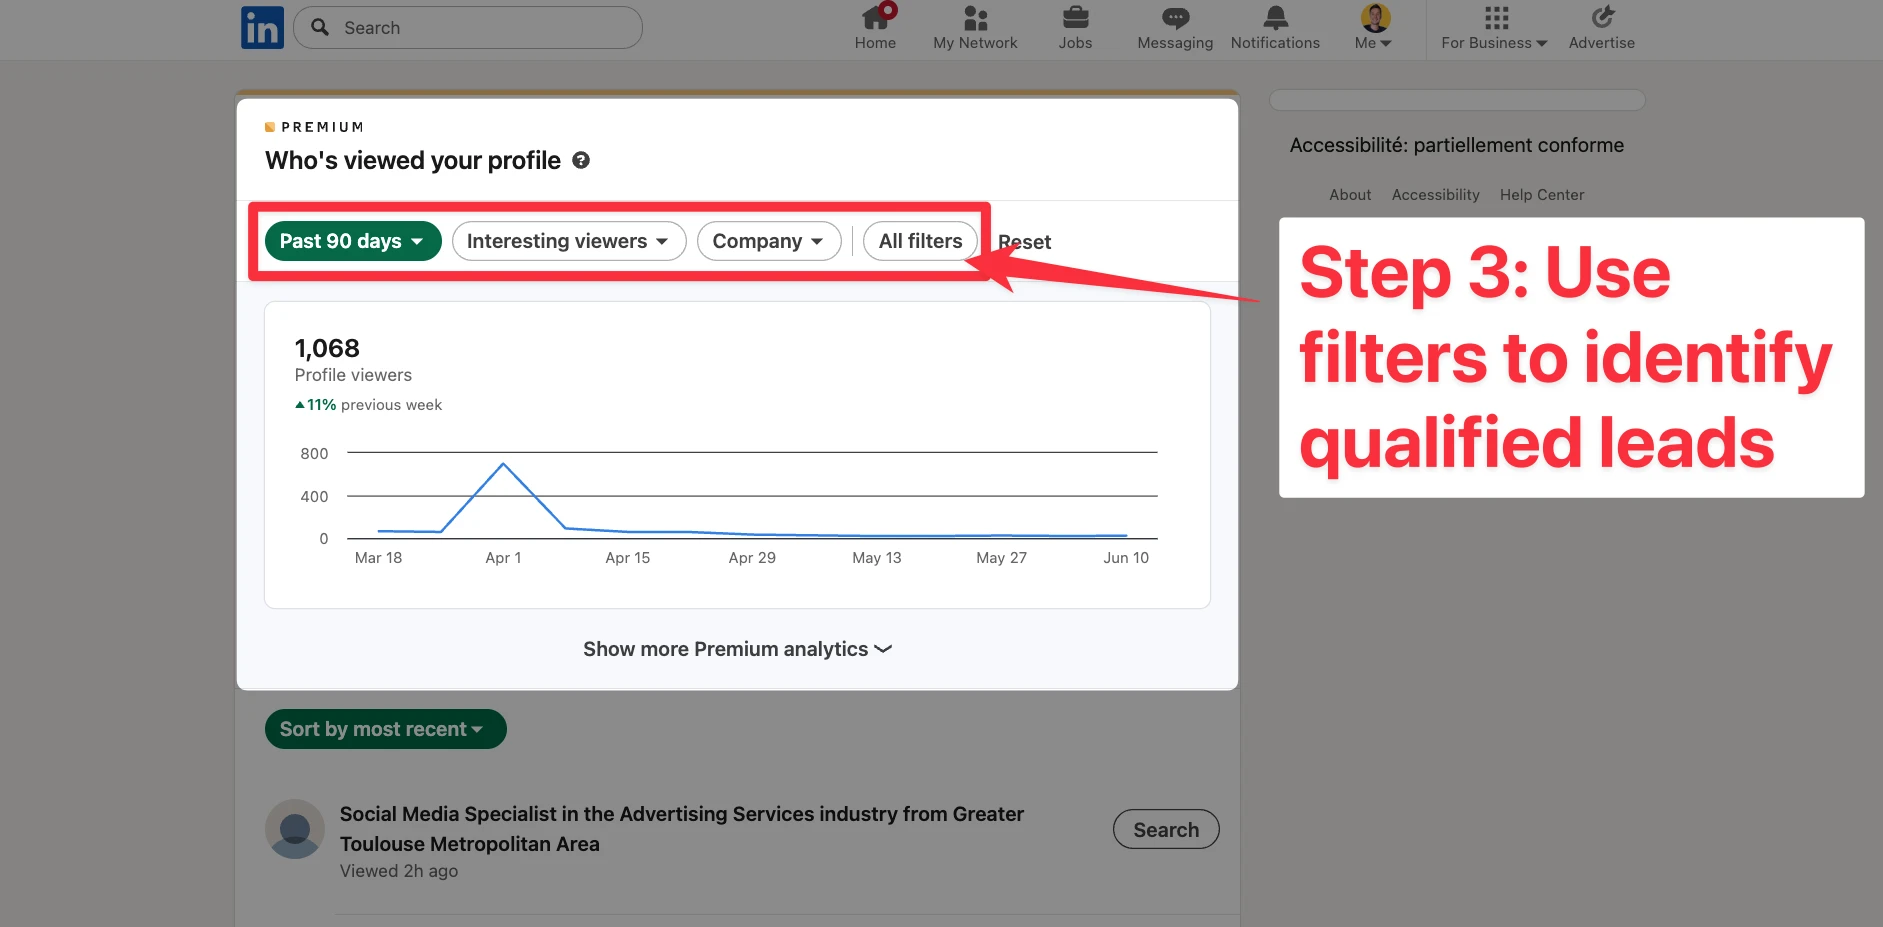Click the LinkedIn logo icon
This screenshot has height=927, width=1883.
click(262, 27)
